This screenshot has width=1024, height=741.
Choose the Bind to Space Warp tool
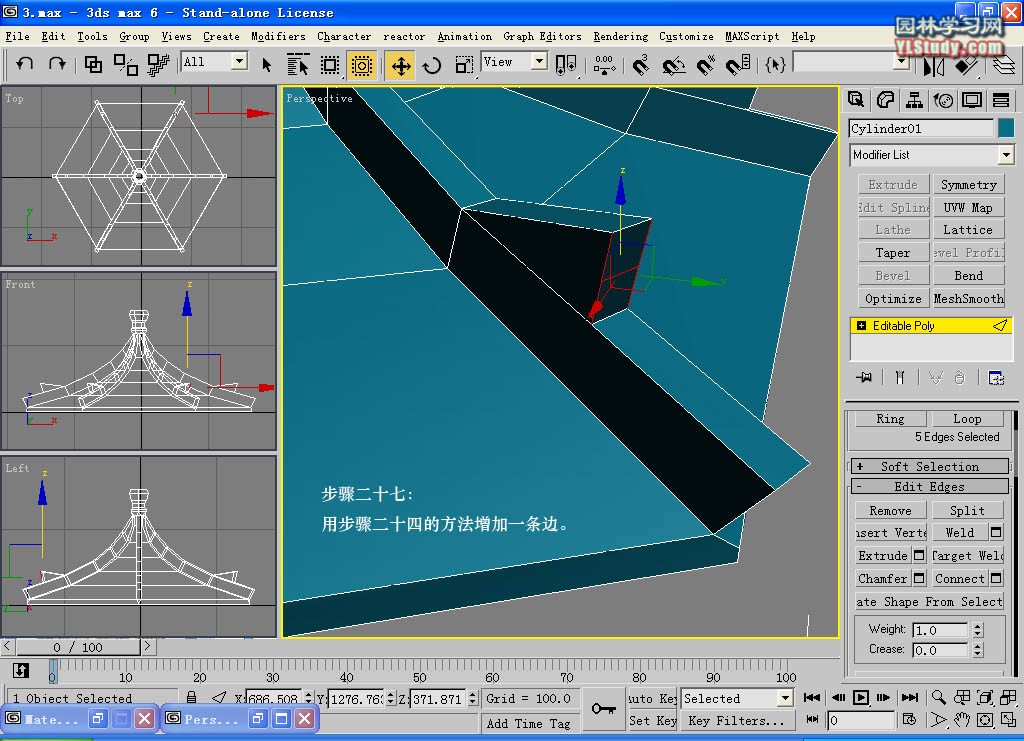(158, 64)
